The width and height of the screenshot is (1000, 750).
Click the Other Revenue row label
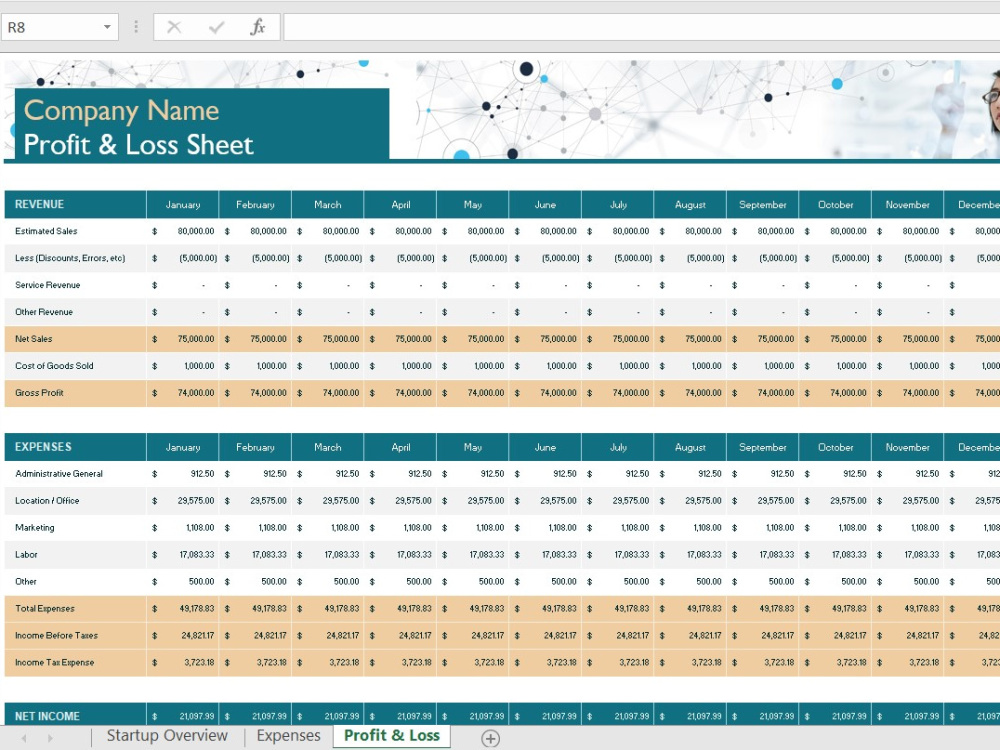pos(44,312)
